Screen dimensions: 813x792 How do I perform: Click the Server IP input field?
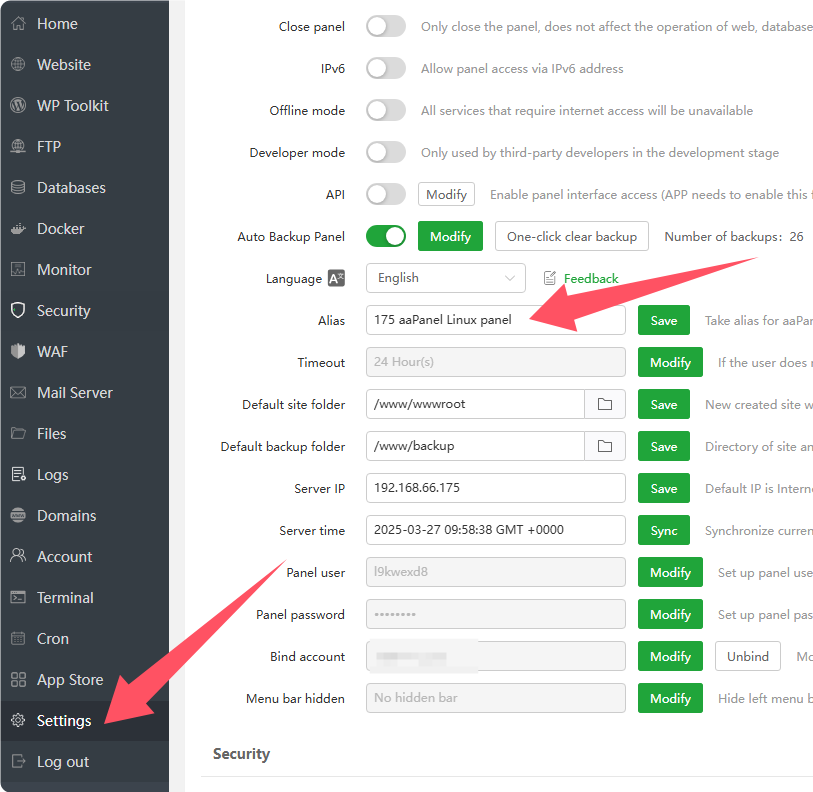(496, 488)
